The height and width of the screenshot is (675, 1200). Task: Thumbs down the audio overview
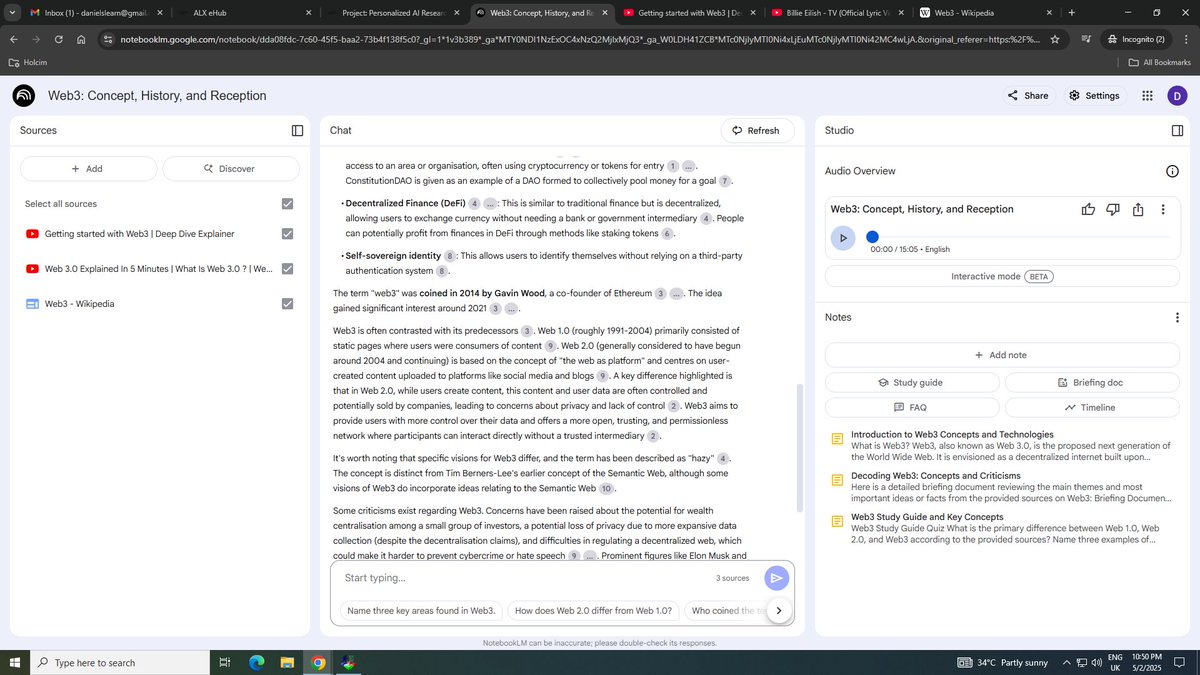(x=1113, y=209)
